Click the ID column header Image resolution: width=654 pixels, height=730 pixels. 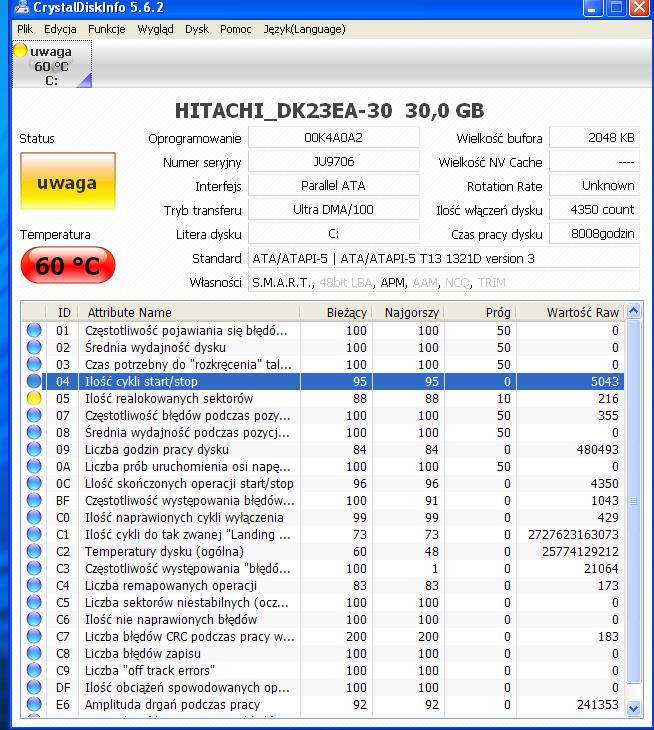tap(62, 312)
